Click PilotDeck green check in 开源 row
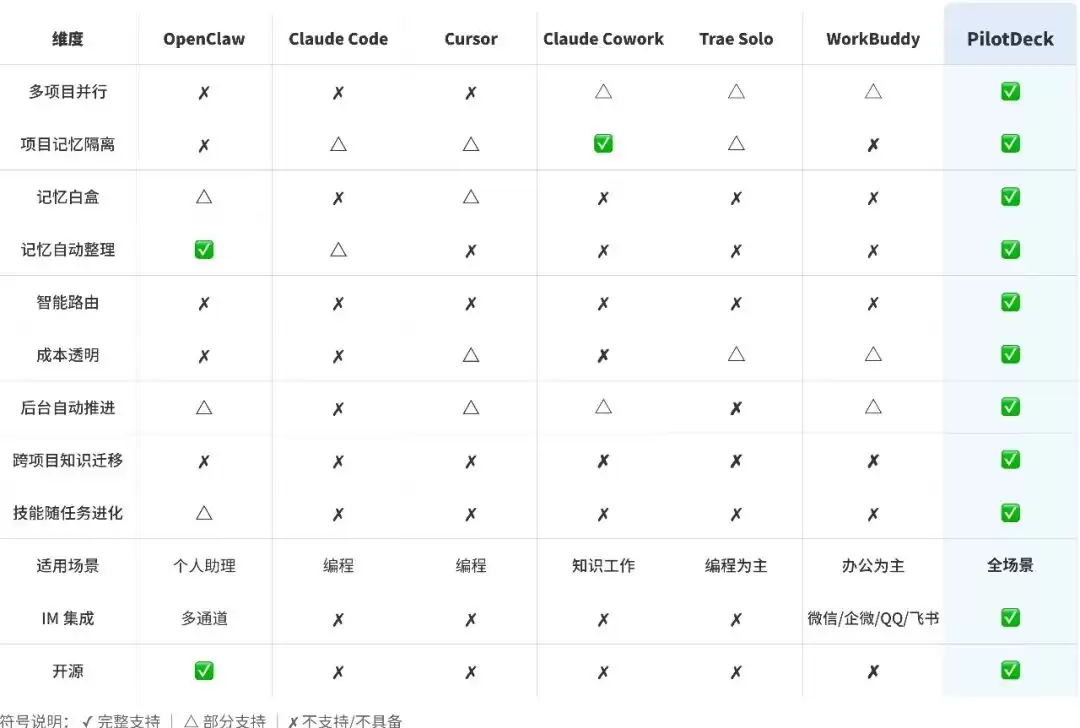Screen dimensions: 1080x728 1010,670
